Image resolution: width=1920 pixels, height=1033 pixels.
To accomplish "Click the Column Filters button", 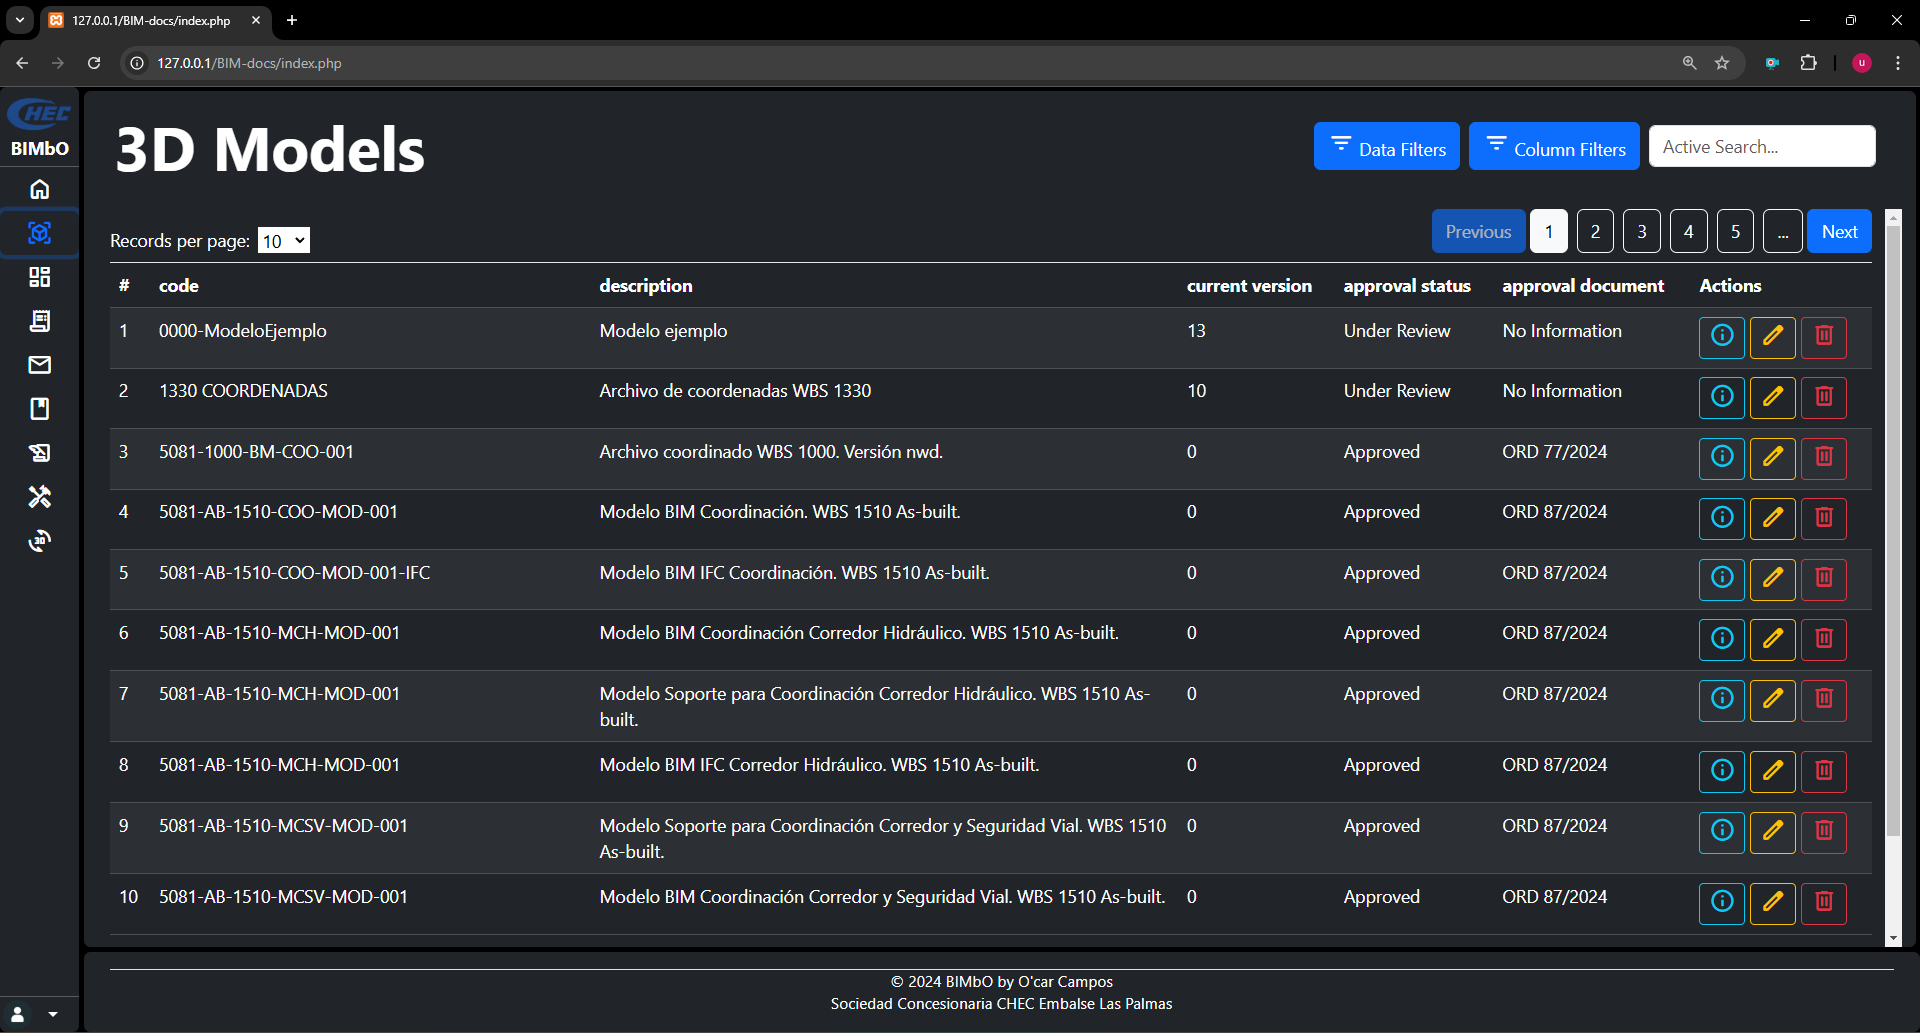I will [x=1554, y=147].
